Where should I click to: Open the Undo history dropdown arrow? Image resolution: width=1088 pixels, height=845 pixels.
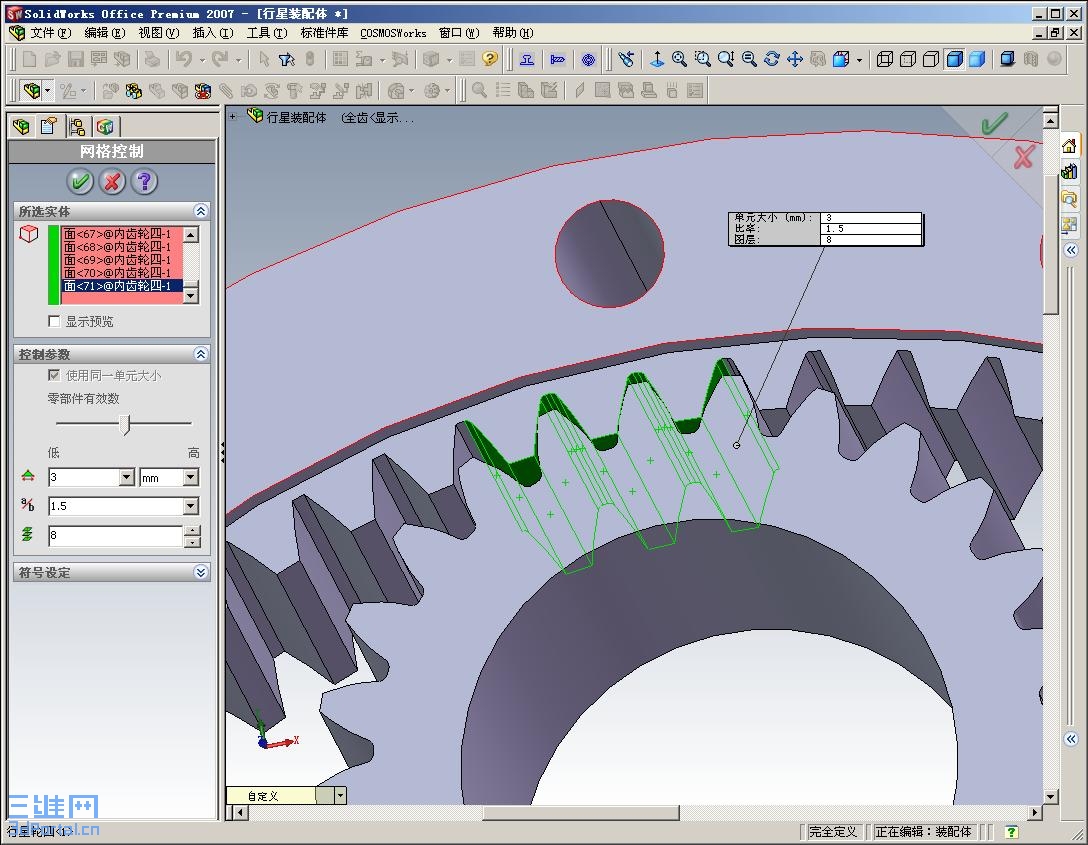(x=202, y=60)
